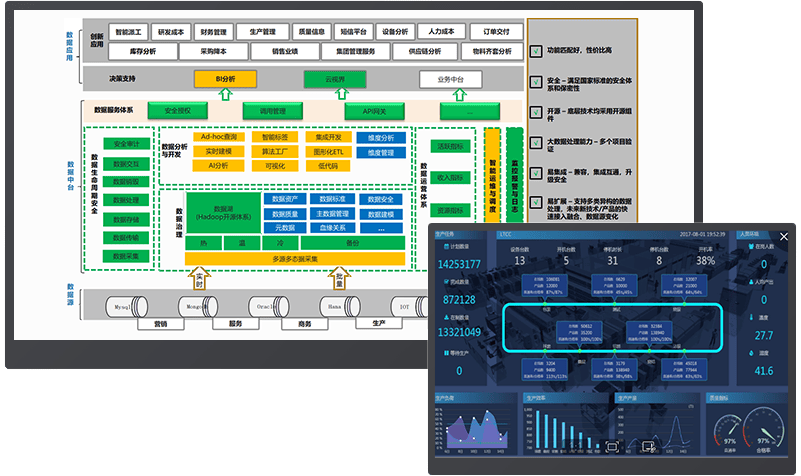Click the yellow BI分析 box
This screenshot has height=476, width=801.
pyautogui.click(x=226, y=77)
